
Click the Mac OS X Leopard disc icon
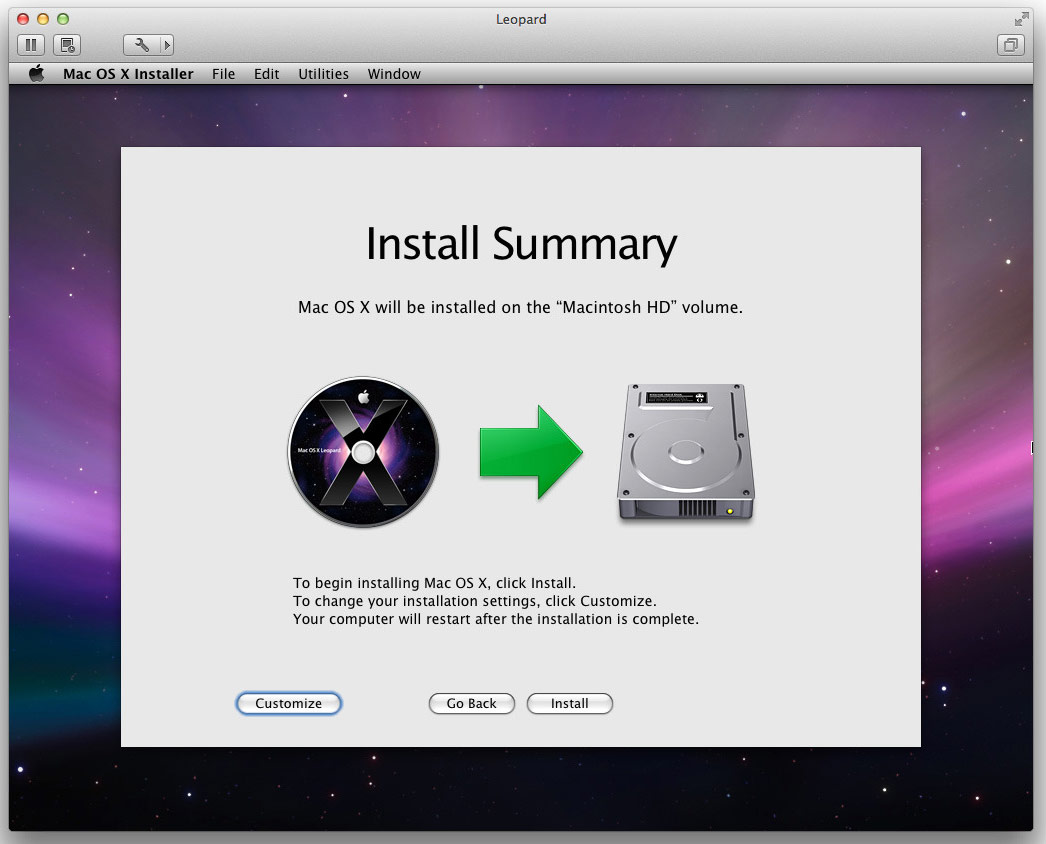[363, 452]
